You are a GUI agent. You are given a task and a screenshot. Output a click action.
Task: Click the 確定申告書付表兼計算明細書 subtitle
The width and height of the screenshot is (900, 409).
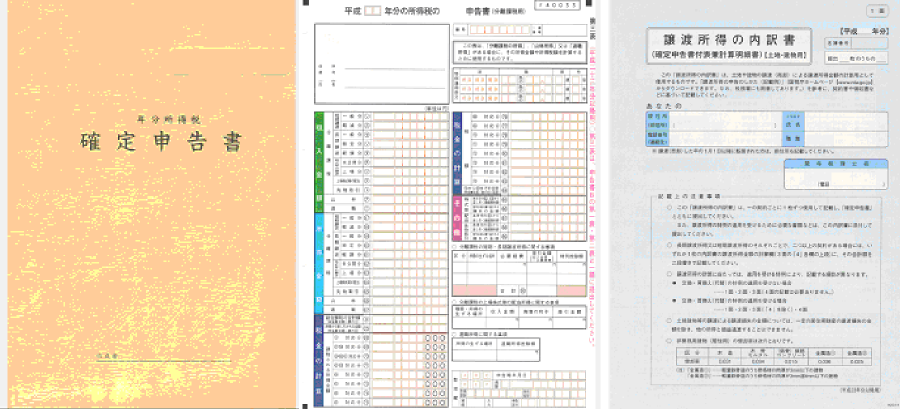pyautogui.click(x=735, y=56)
